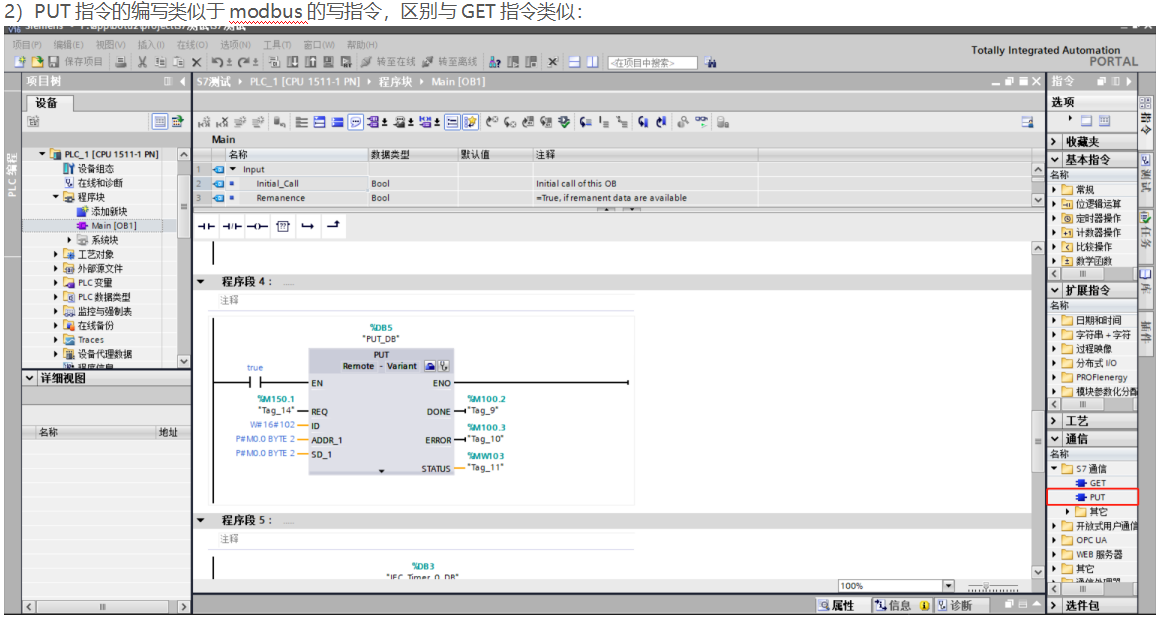Toggle network comments display icon in editor toolbar
Screen dimensions: 1160x619
356,123
